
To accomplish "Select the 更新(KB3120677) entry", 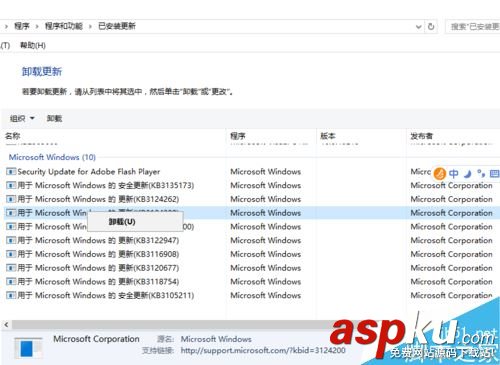I will point(98,268).
